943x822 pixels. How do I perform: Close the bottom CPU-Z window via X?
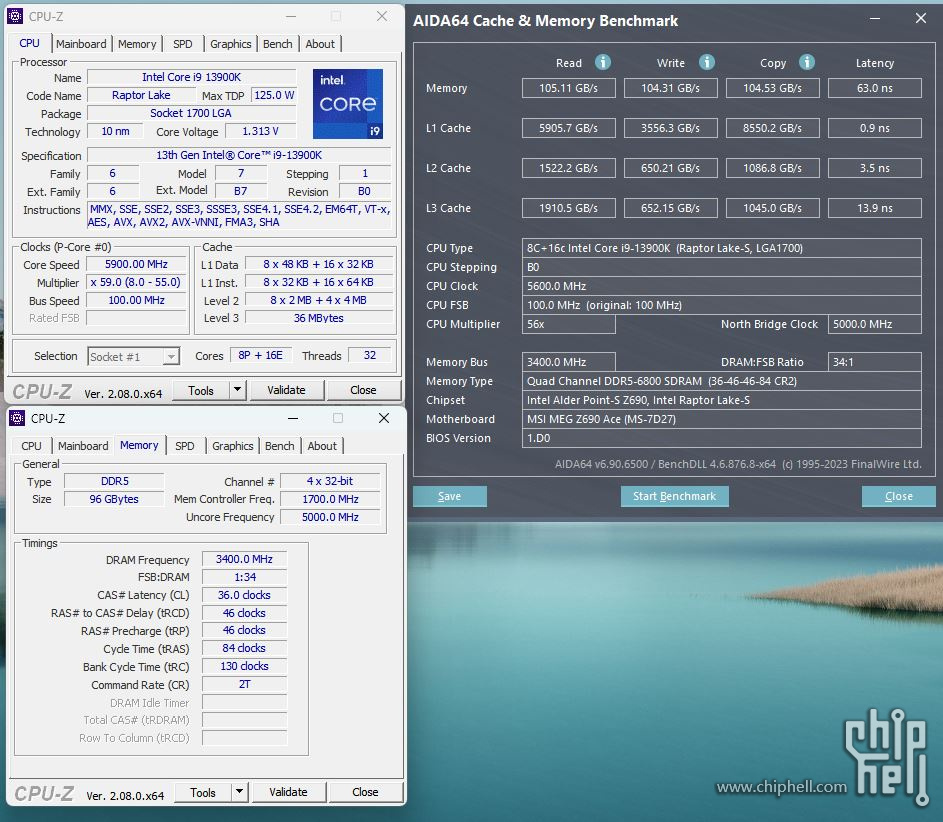tap(384, 419)
